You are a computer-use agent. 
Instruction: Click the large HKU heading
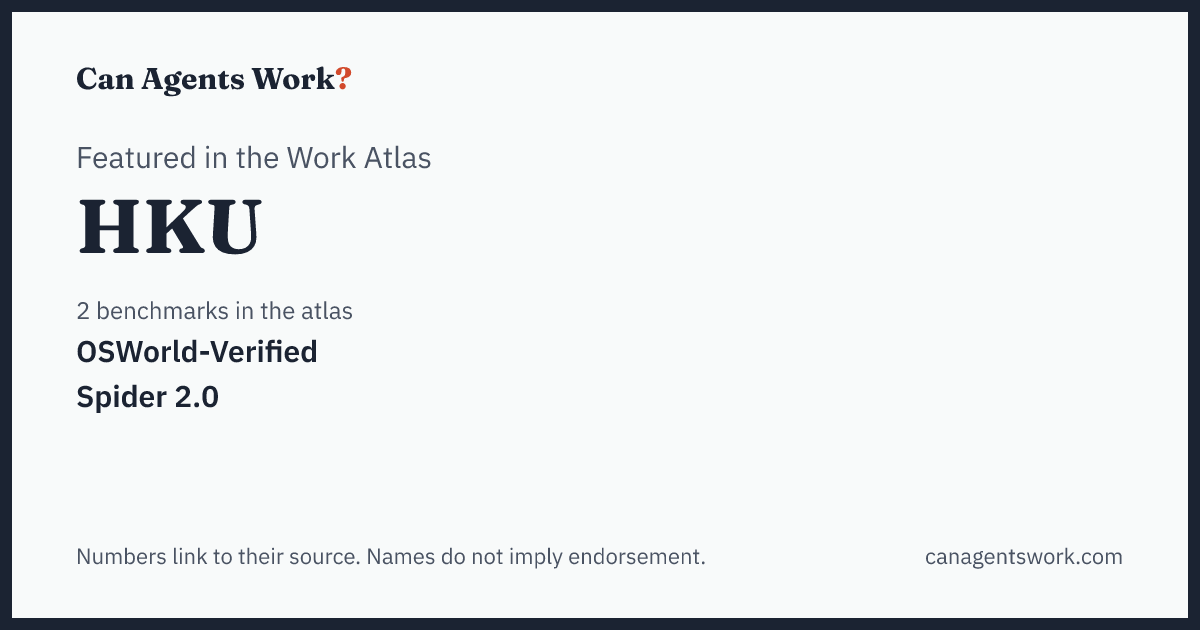click(169, 229)
